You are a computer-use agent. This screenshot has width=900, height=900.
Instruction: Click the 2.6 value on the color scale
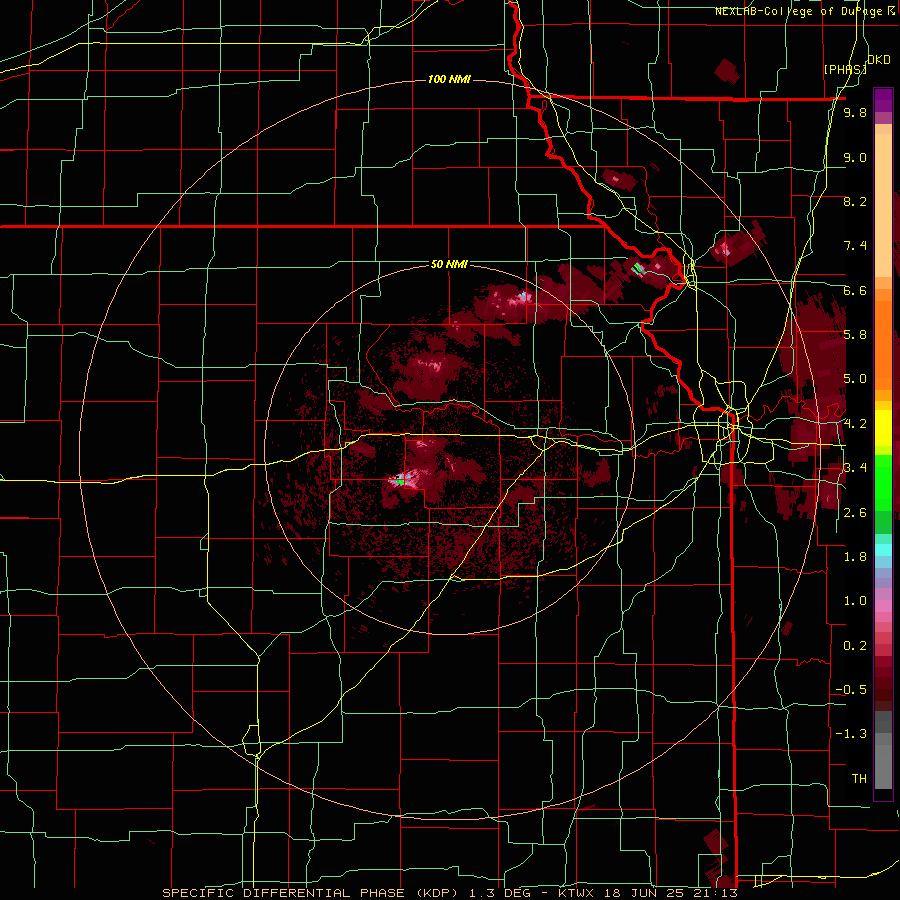tap(855, 513)
